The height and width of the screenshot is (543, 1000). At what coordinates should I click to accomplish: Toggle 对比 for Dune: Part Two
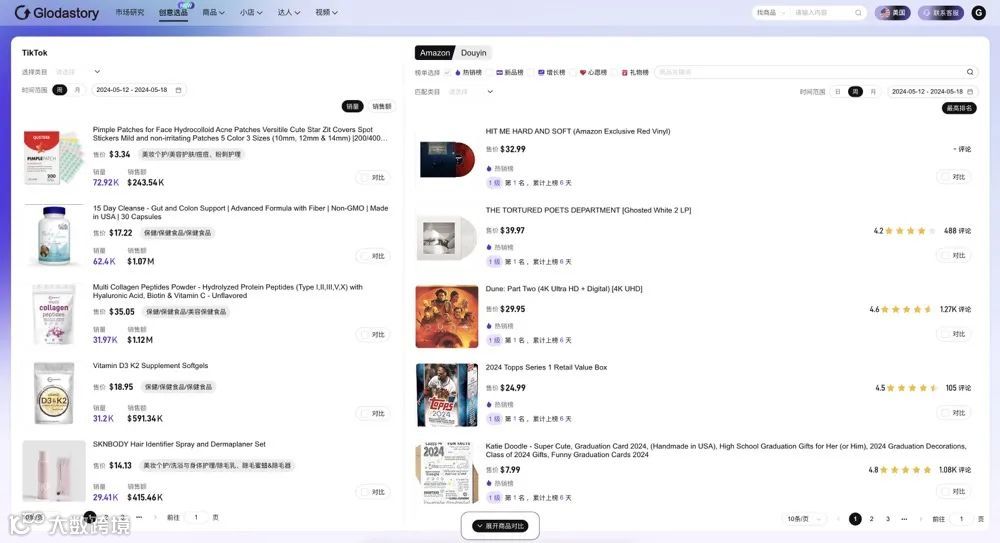[953, 334]
